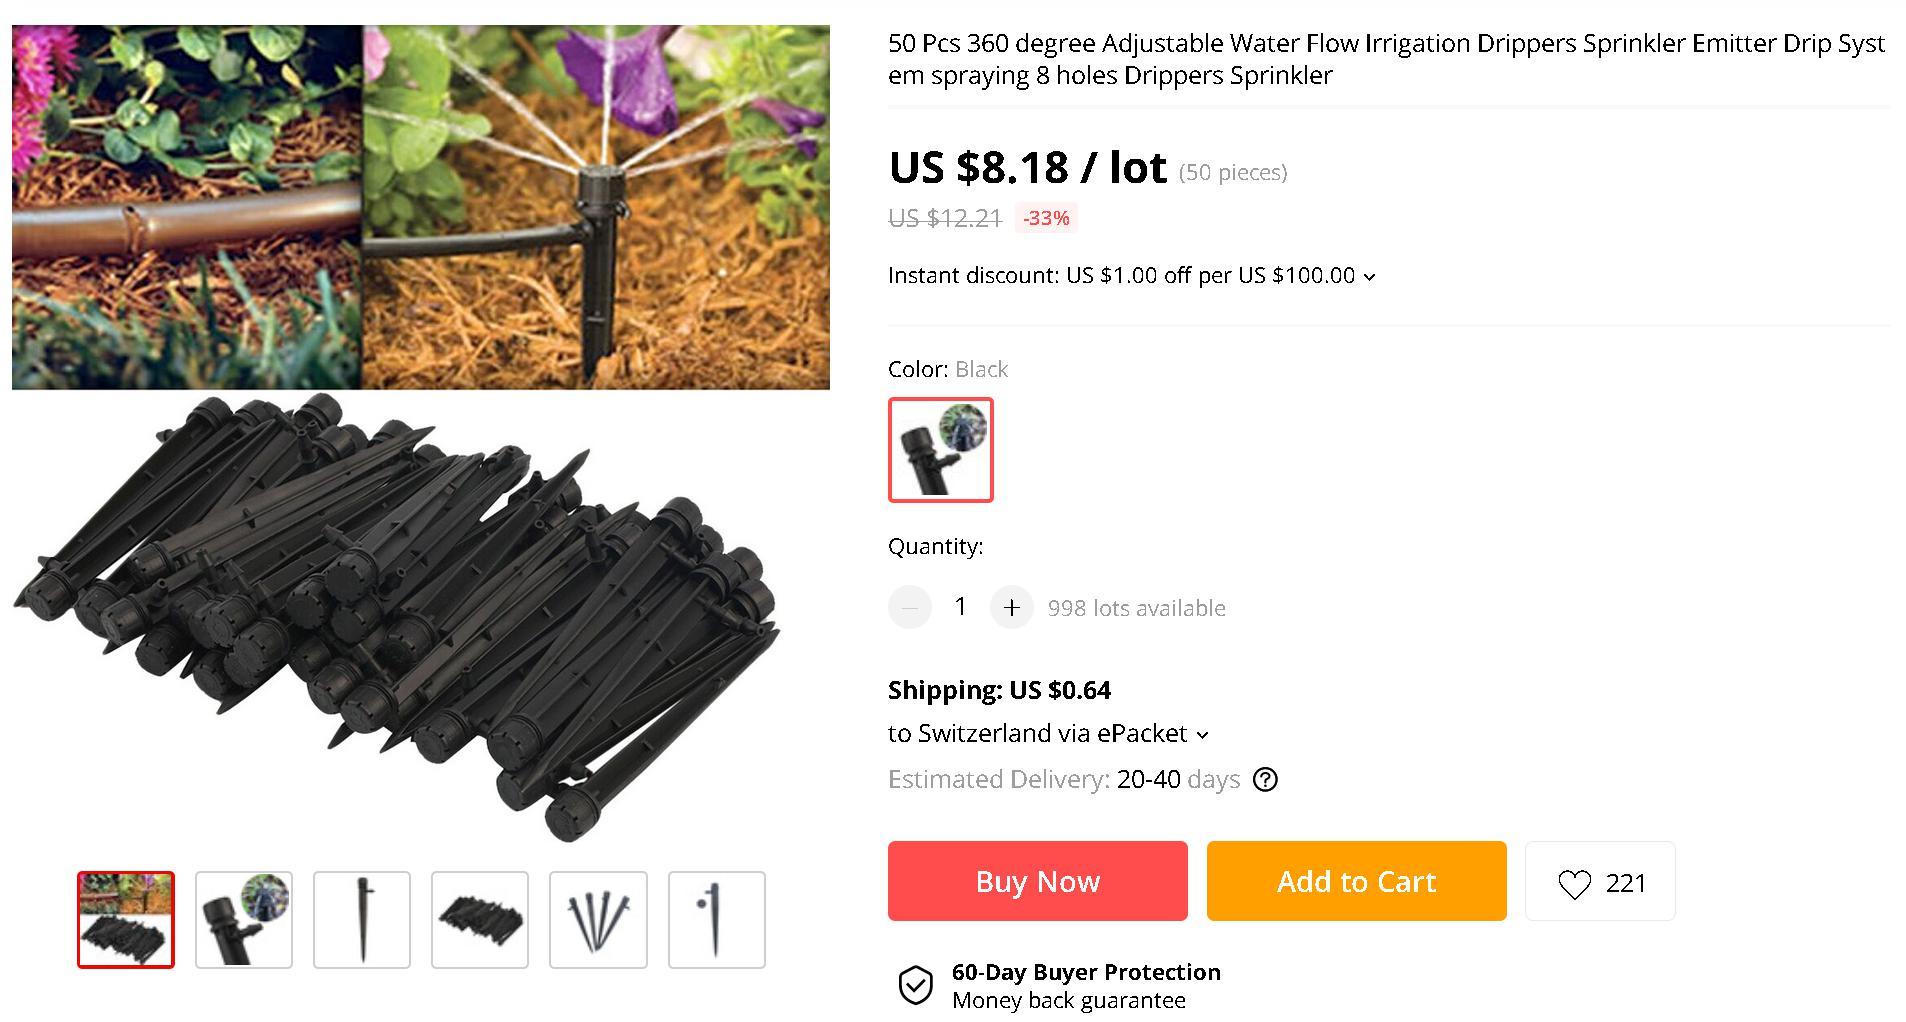Click the buyer protection shield icon

click(915, 985)
